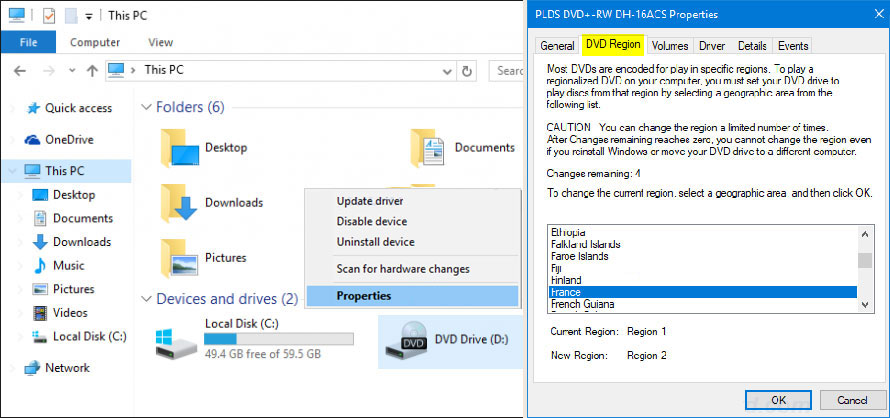890x418 pixels.
Task: Select OneDrive in navigation pane
Action: [x=69, y=140]
